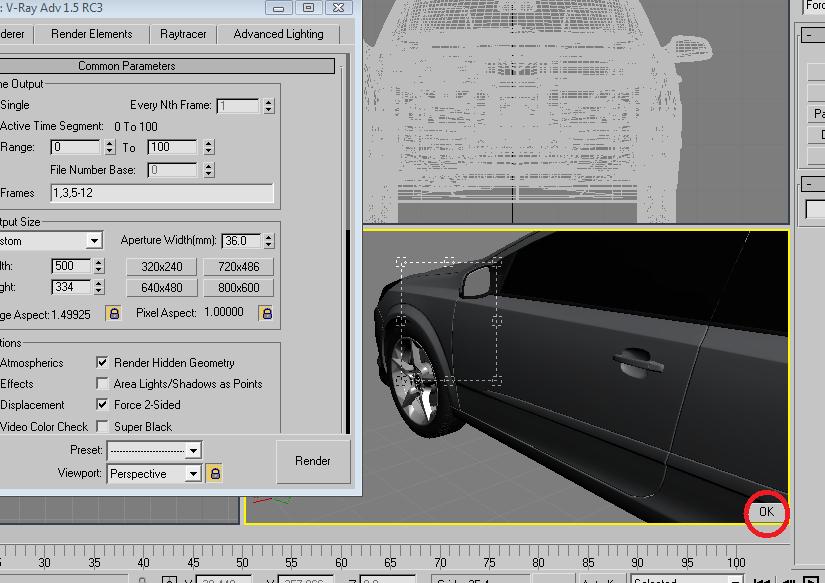Choose the 640x480 resolution preset
The width and height of the screenshot is (825, 583).
161,288
